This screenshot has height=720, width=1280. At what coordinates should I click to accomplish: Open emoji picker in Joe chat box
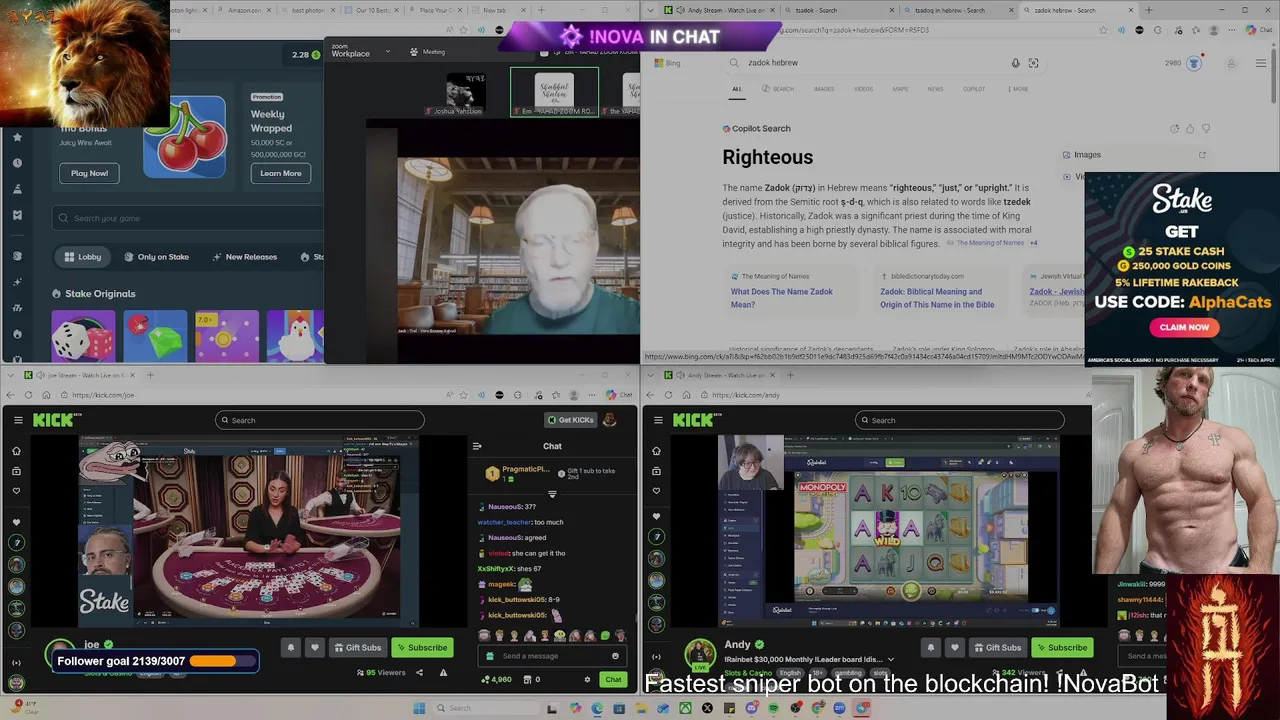pos(615,656)
